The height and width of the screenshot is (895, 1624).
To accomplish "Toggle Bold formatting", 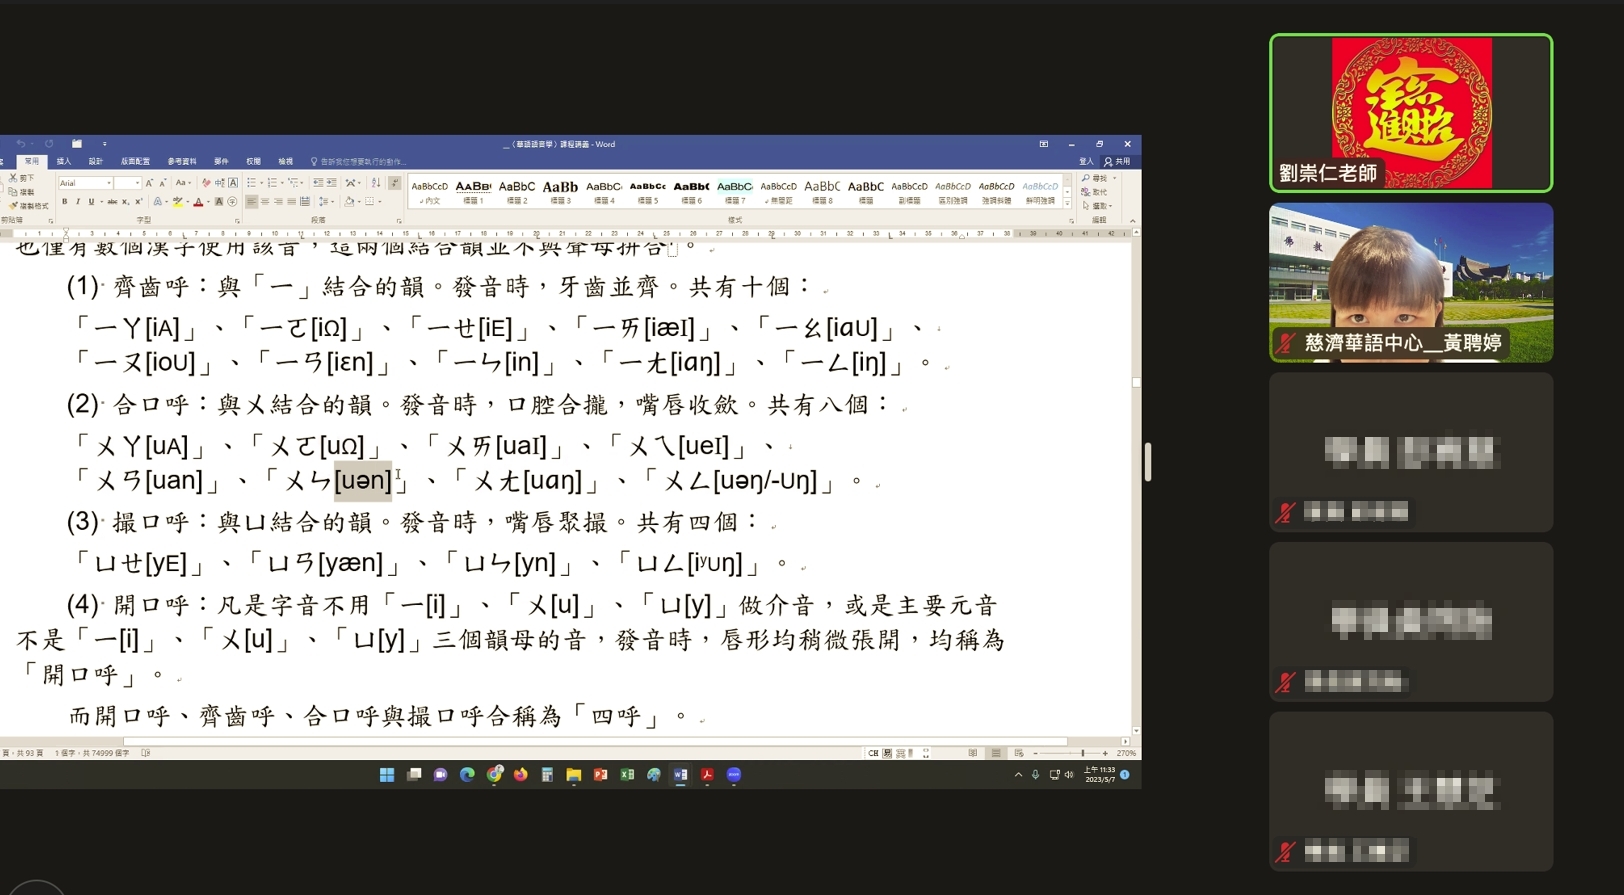I will click(x=65, y=202).
